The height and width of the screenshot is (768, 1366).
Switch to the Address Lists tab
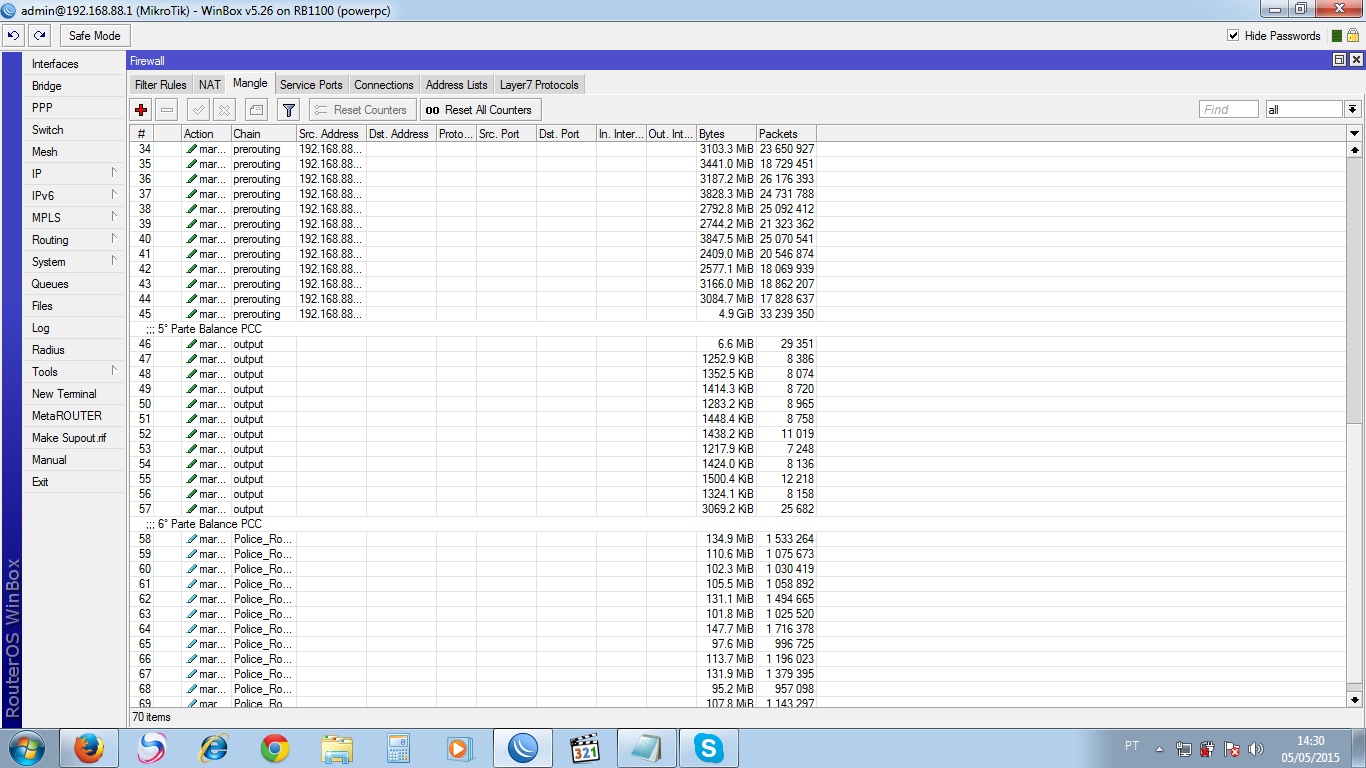[457, 85]
